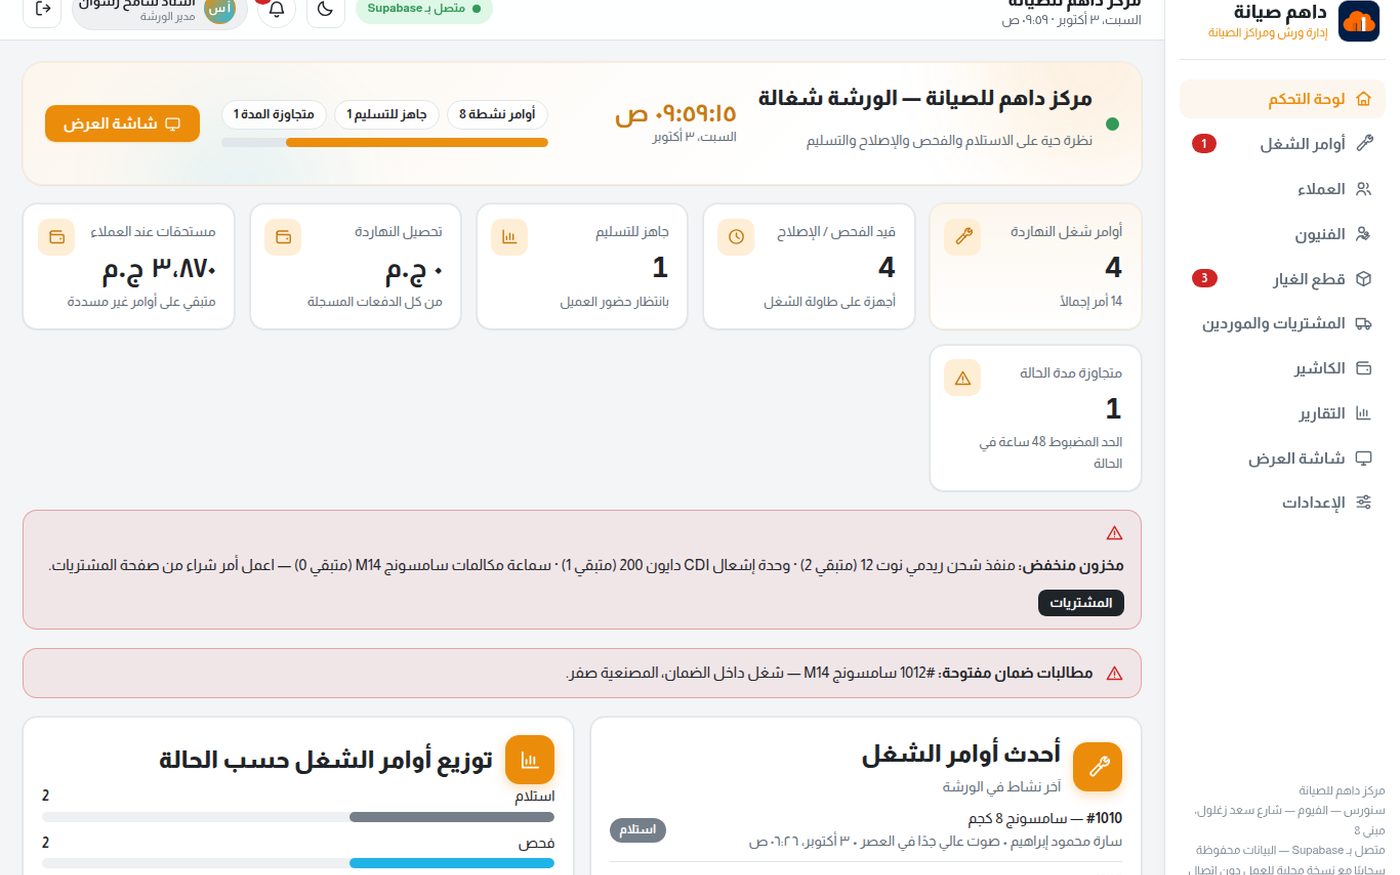Screen dimensions: 1400x875
Task: Click the warning icon on متجاوزة مدة الحالة card
Action: [963, 378]
